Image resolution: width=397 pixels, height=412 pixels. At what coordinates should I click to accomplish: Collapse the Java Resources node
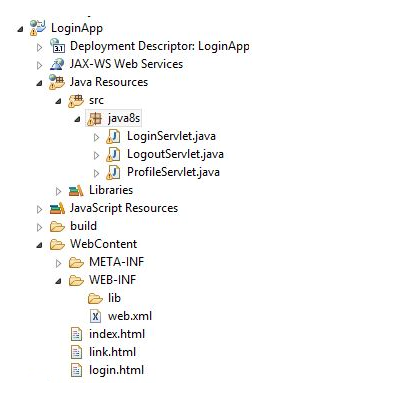39,83
